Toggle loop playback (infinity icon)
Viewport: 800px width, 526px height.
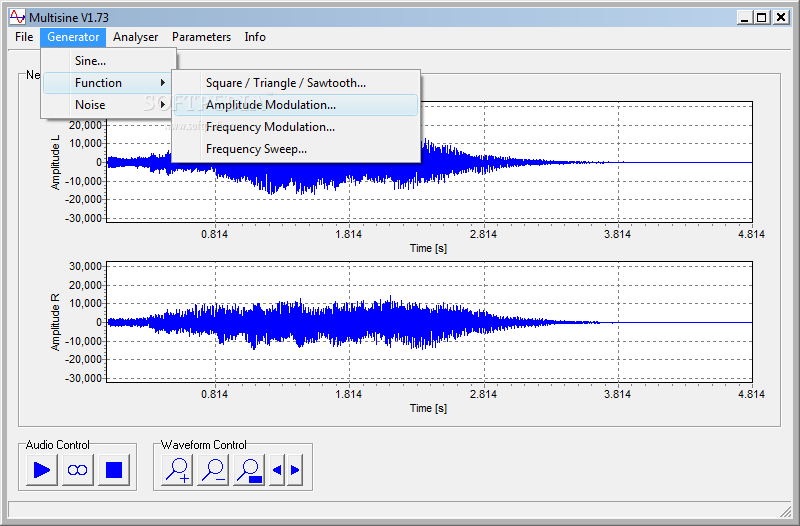tap(78, 470)
